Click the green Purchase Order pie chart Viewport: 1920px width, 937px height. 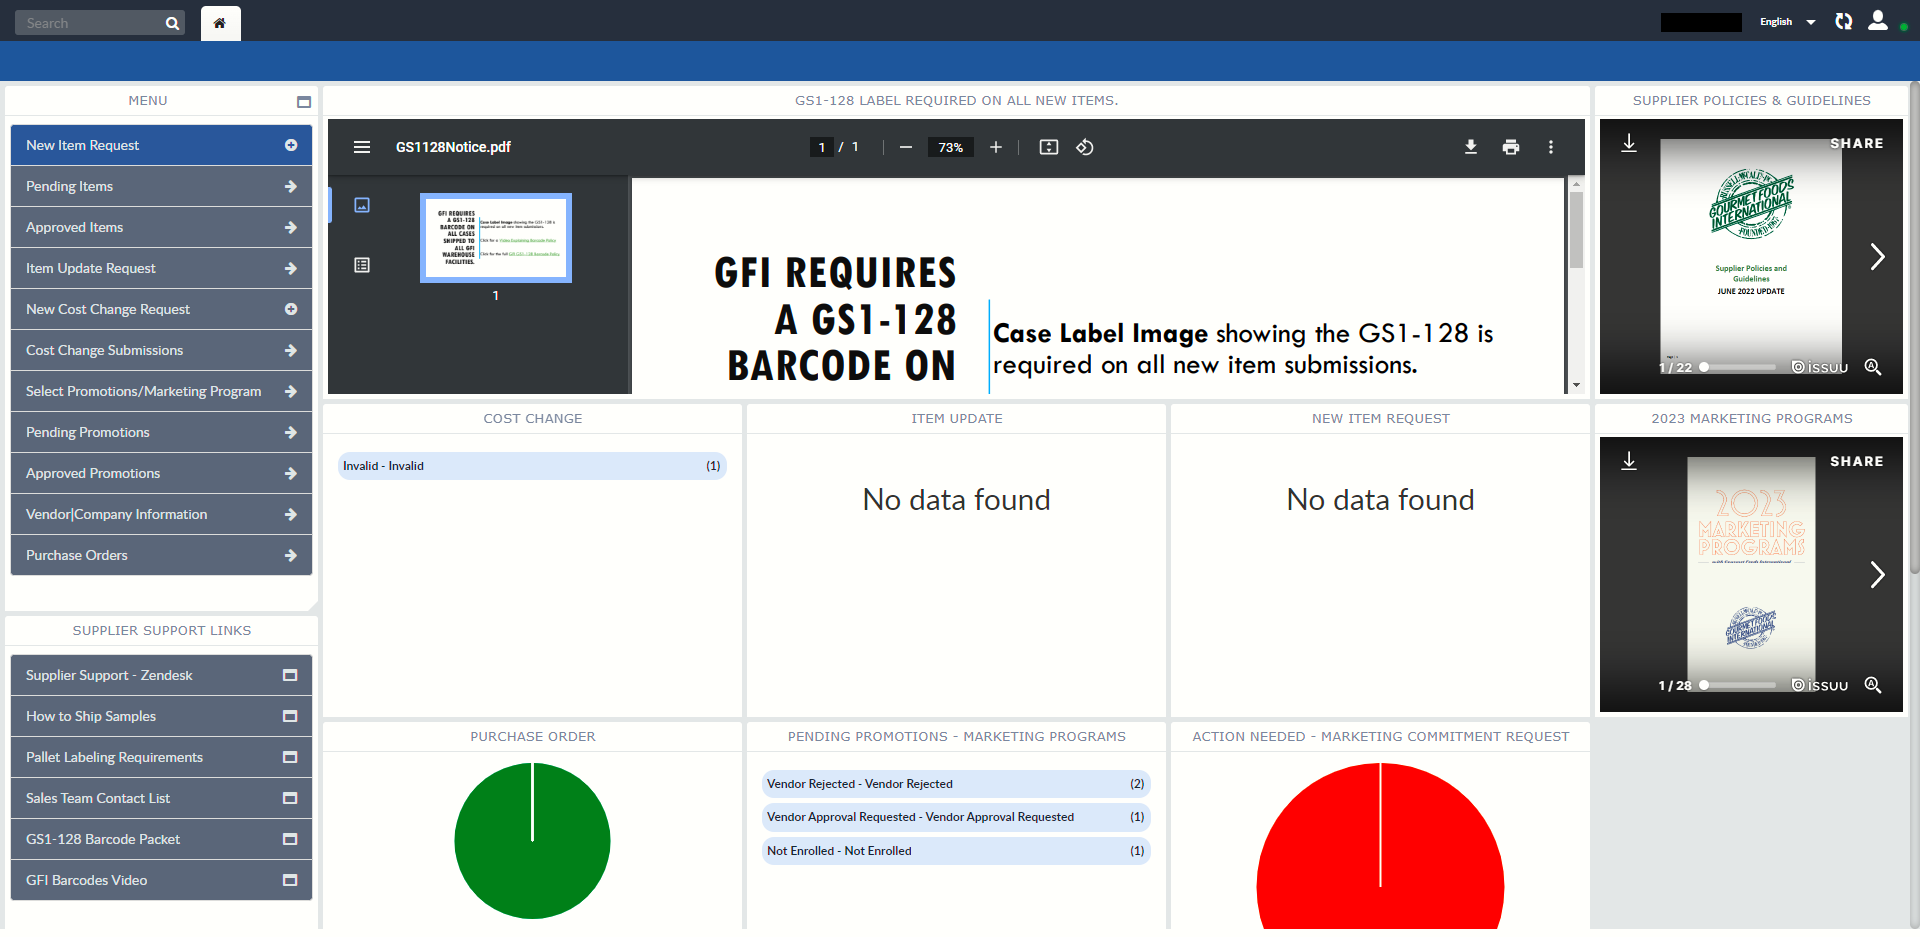[532, 841]
